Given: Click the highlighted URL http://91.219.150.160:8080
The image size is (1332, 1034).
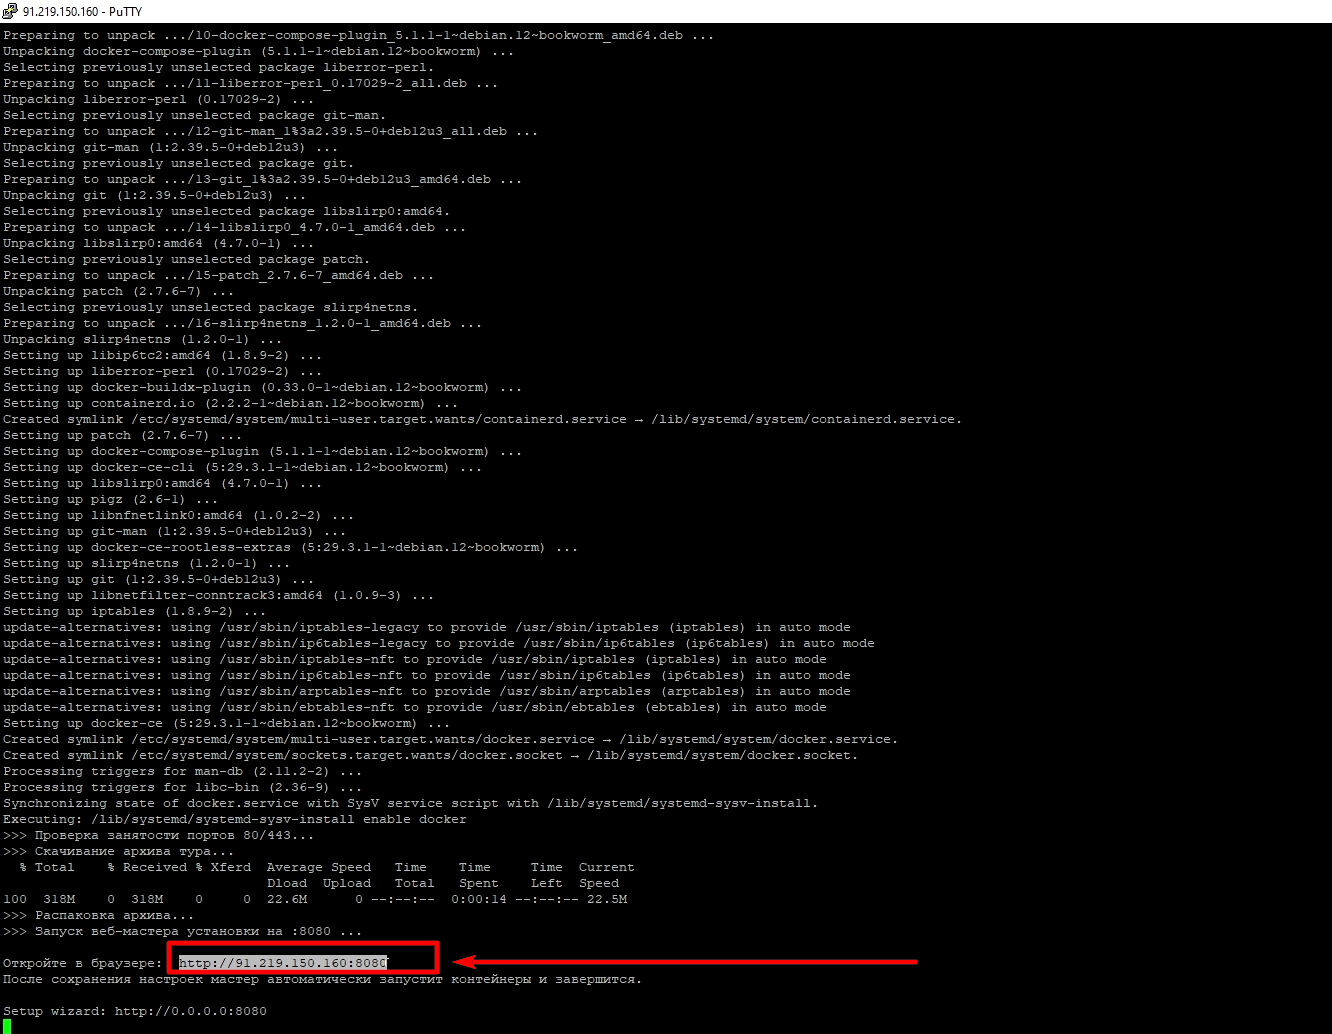Looking at the screenshot, I should pos(283,963).
